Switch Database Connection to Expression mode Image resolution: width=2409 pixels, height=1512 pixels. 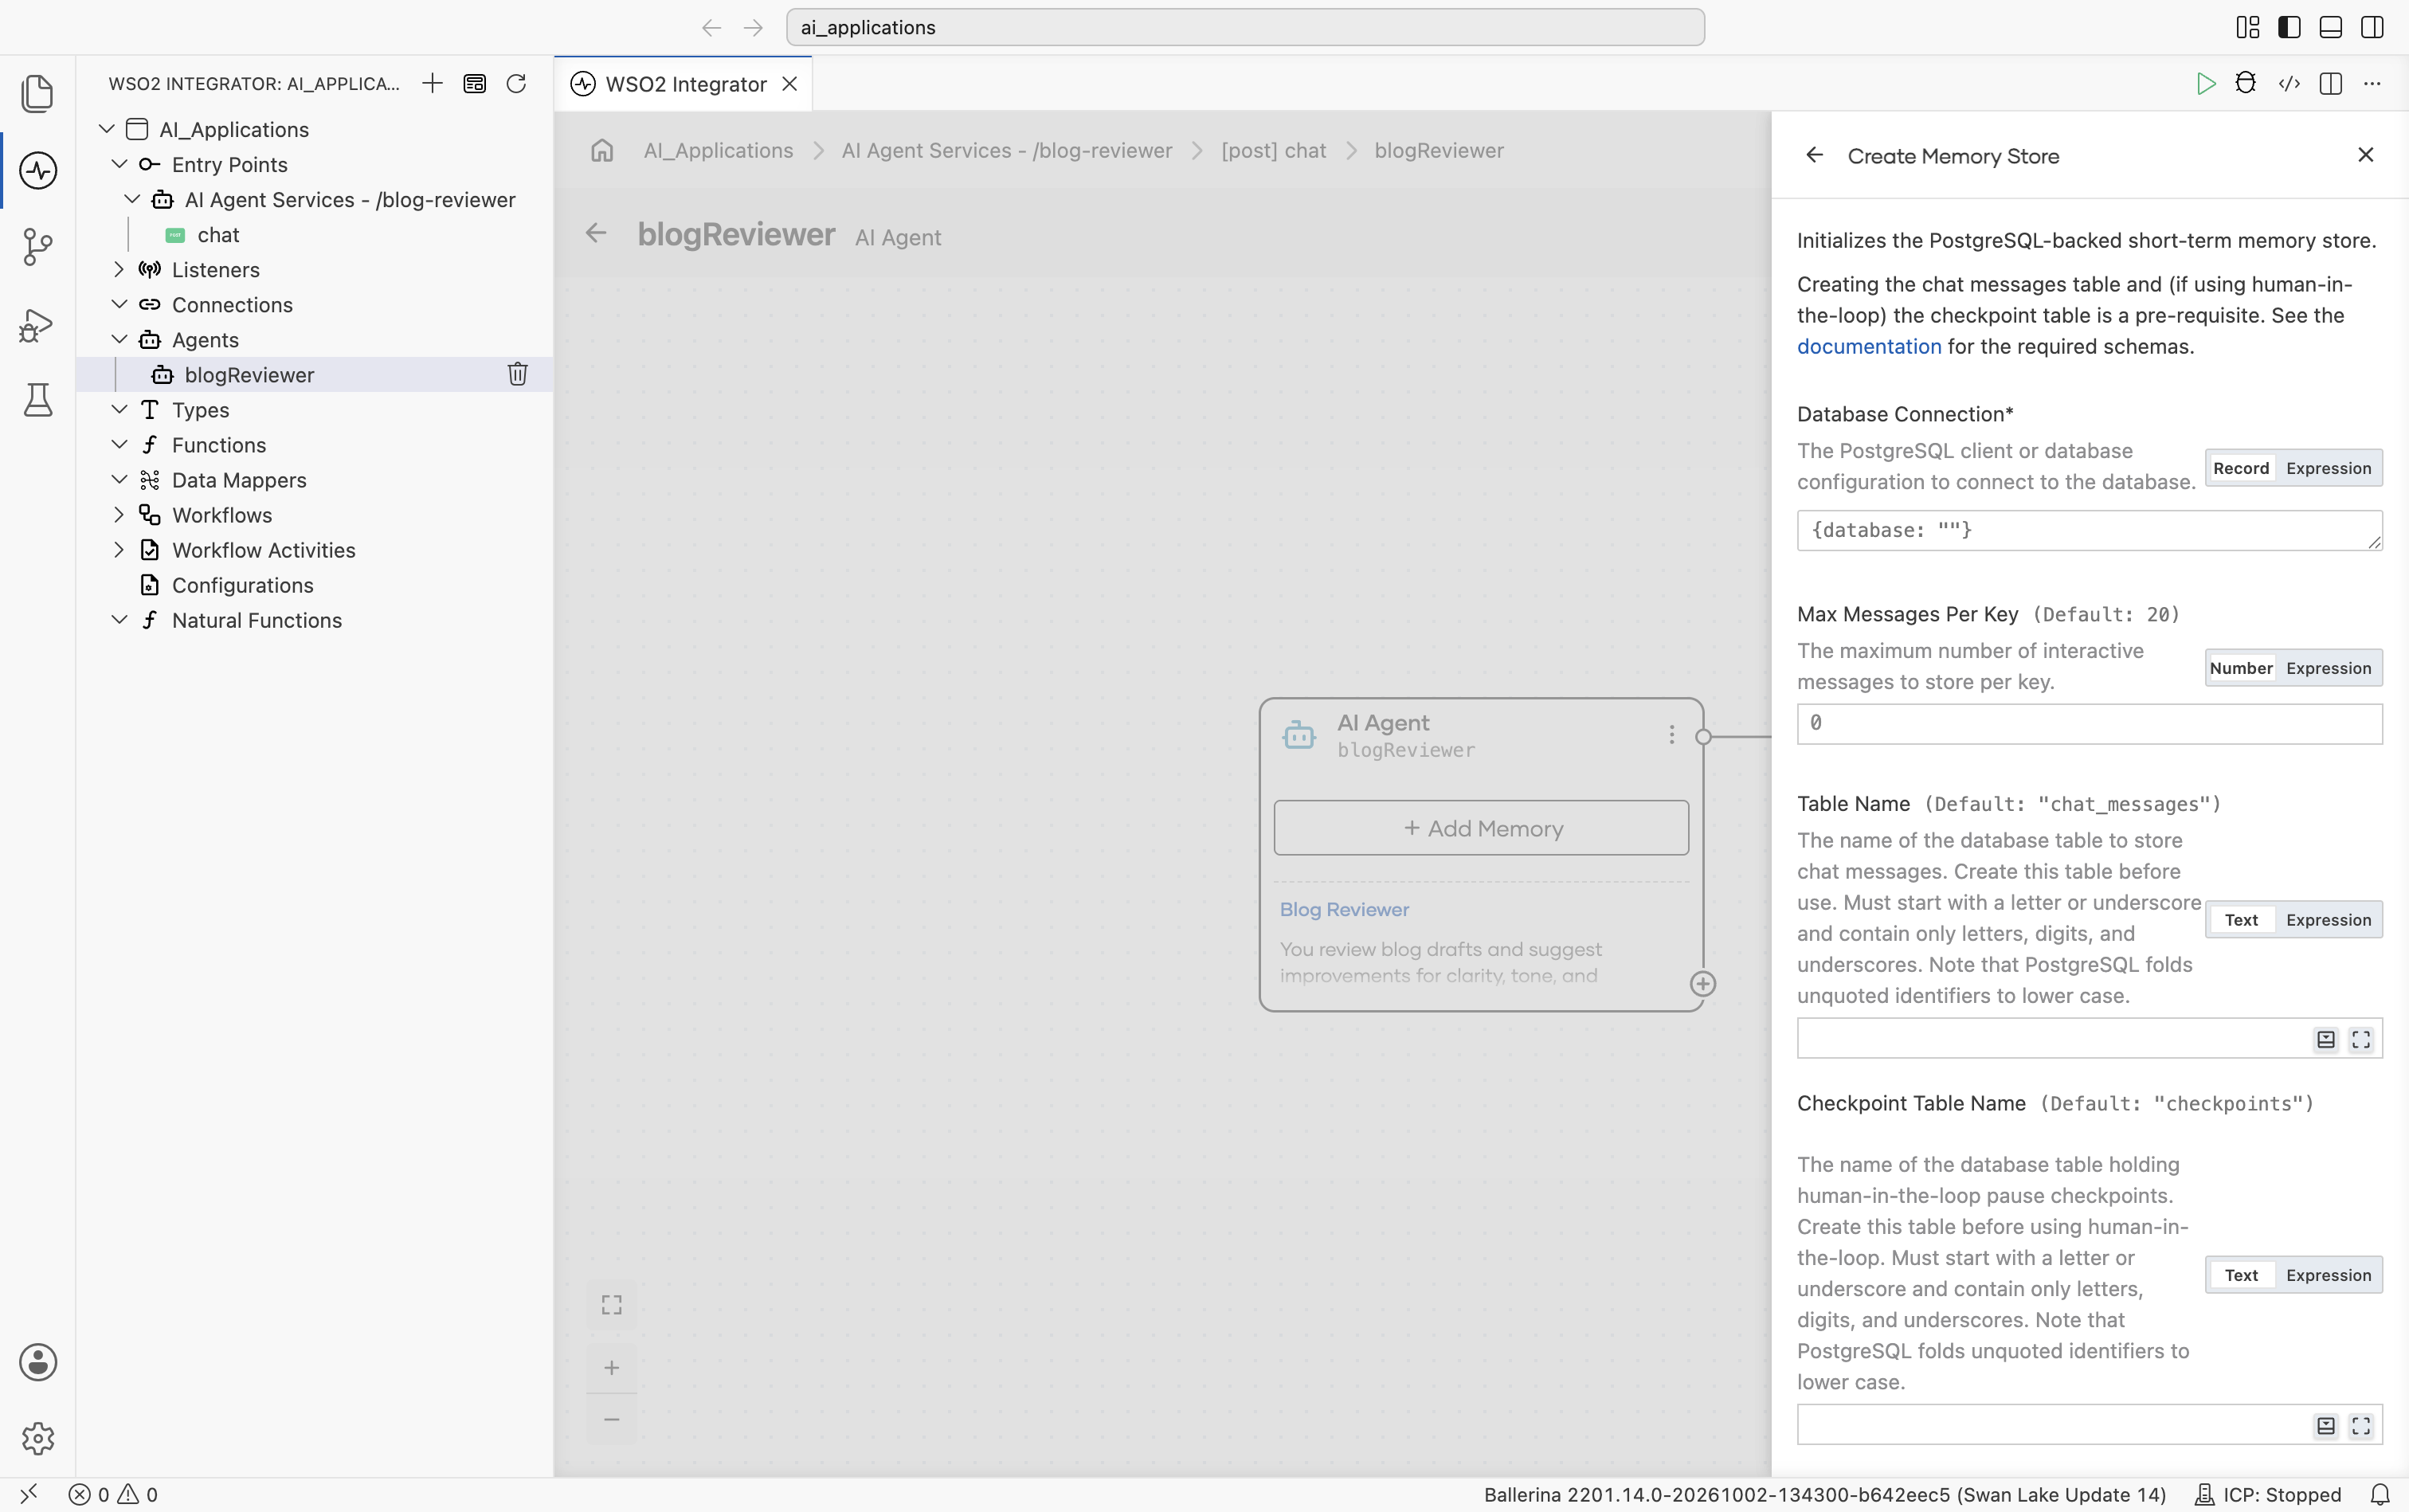2328,468
